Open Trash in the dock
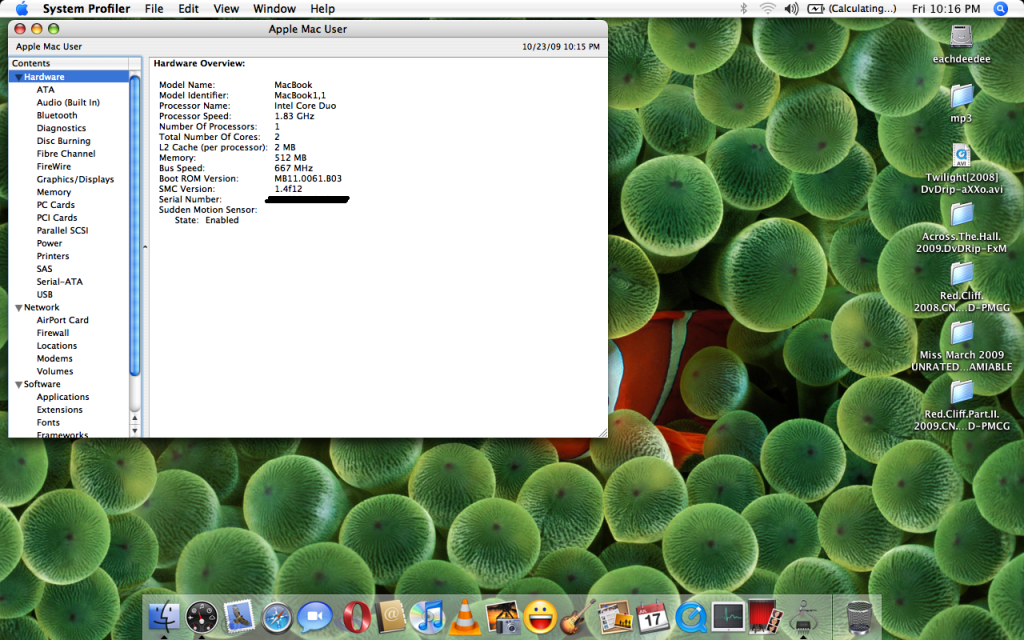1024x640 pixels. click(860, 617)
